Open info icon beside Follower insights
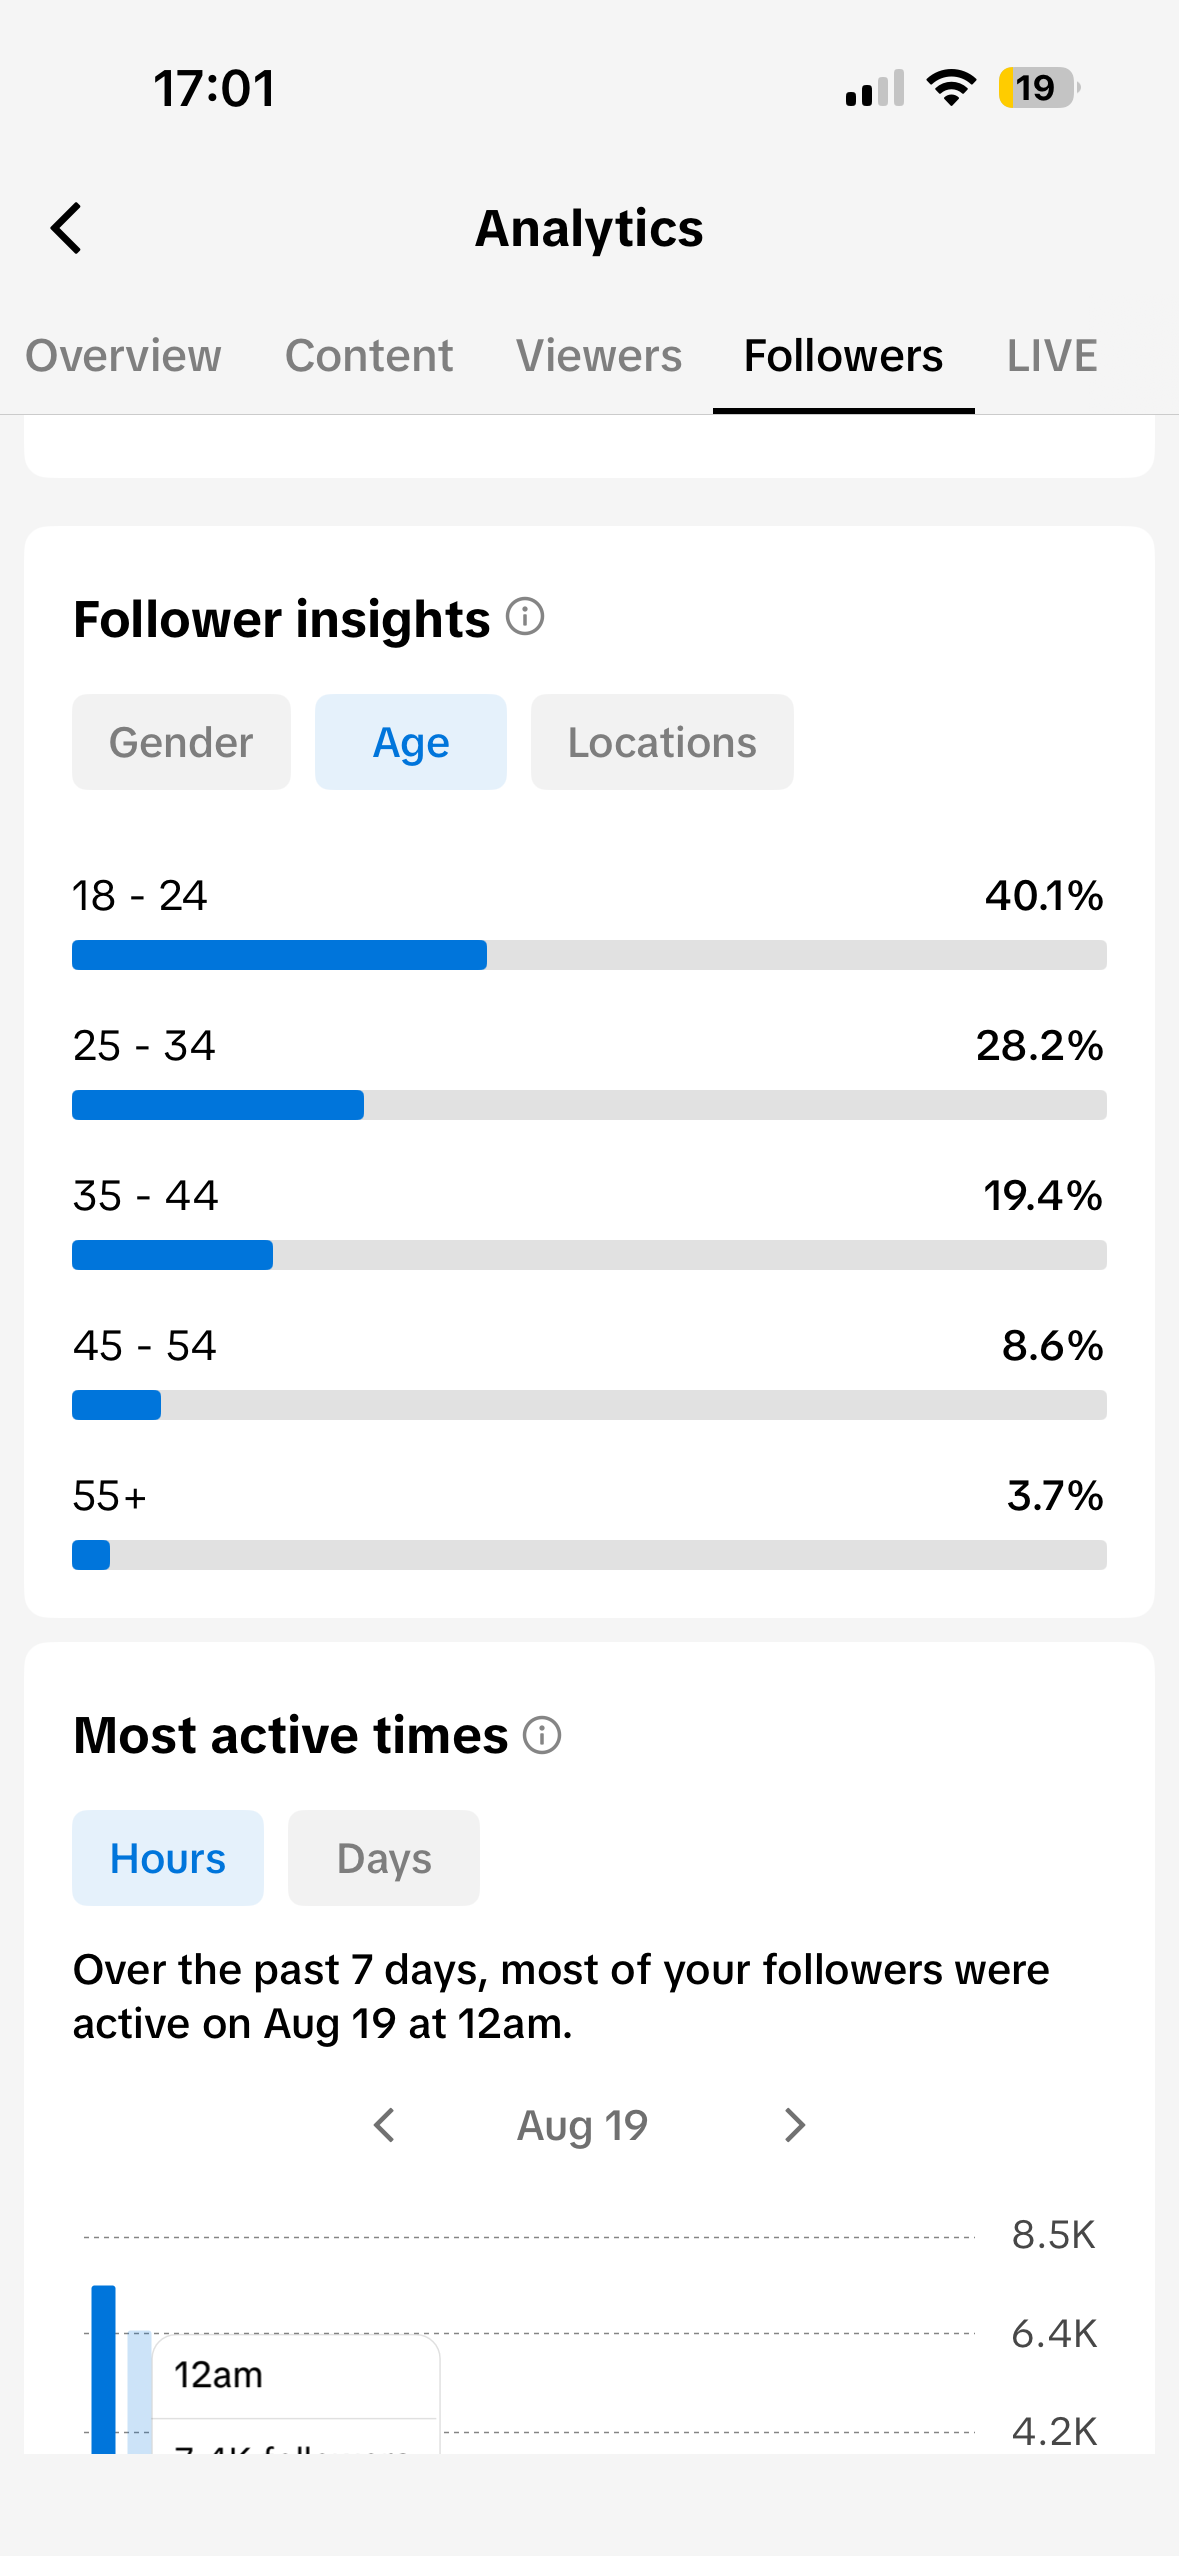The image size is (1179, 2556). (525, 617)
